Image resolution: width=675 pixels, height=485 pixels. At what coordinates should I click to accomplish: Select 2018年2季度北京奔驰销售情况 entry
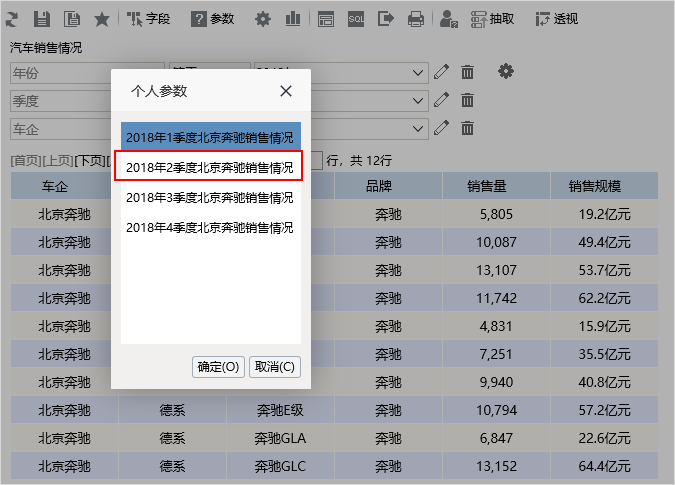click(209, 167)
